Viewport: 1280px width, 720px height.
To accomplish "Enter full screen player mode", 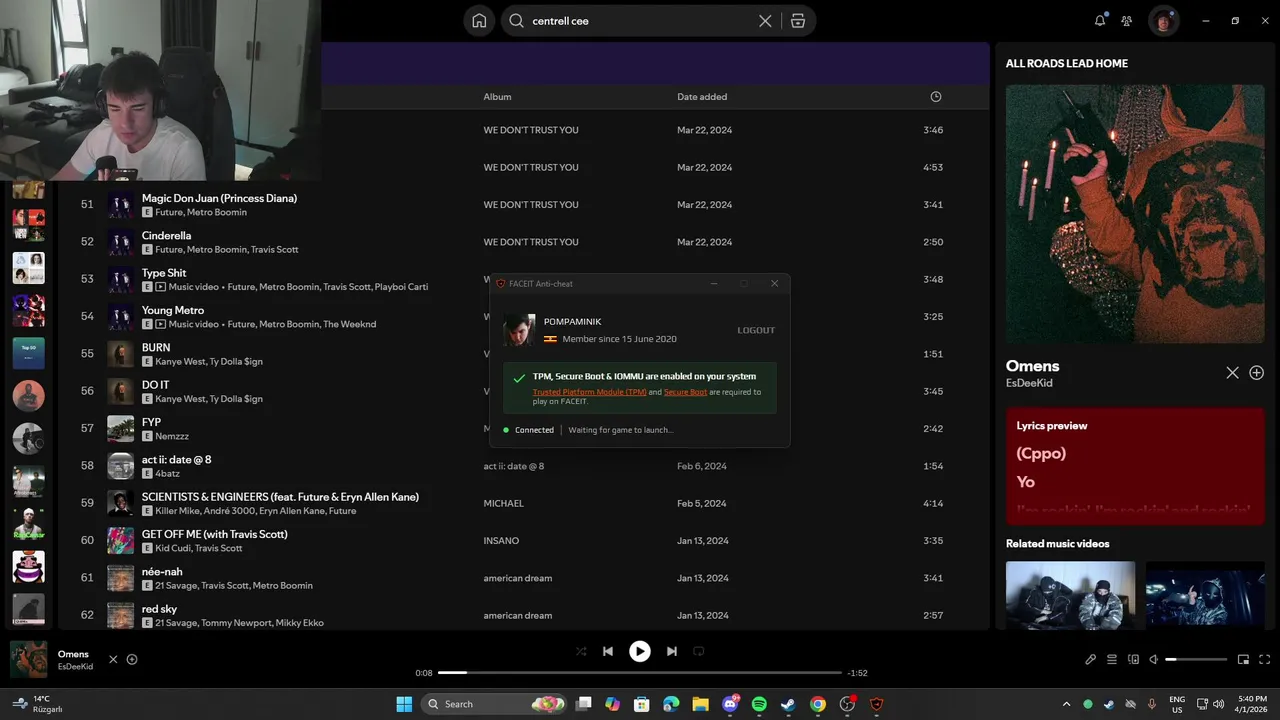I will pos(1264,660).
